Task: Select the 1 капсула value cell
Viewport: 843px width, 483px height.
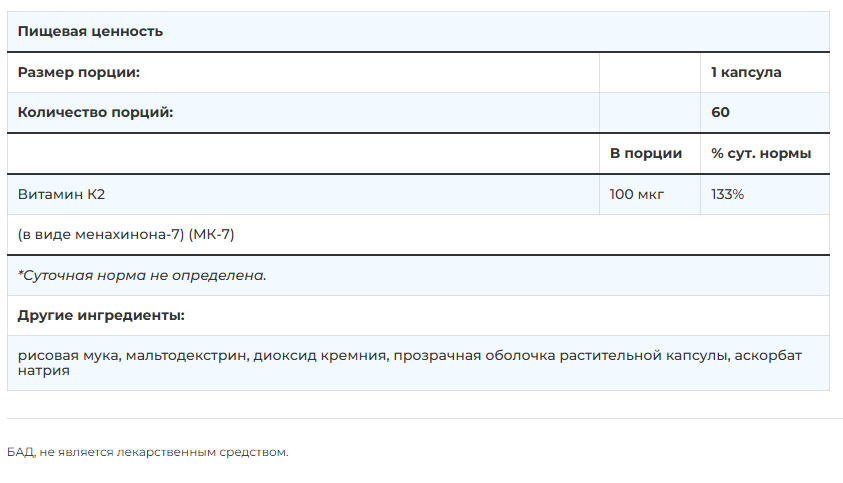Action: (x=746, y=72)
